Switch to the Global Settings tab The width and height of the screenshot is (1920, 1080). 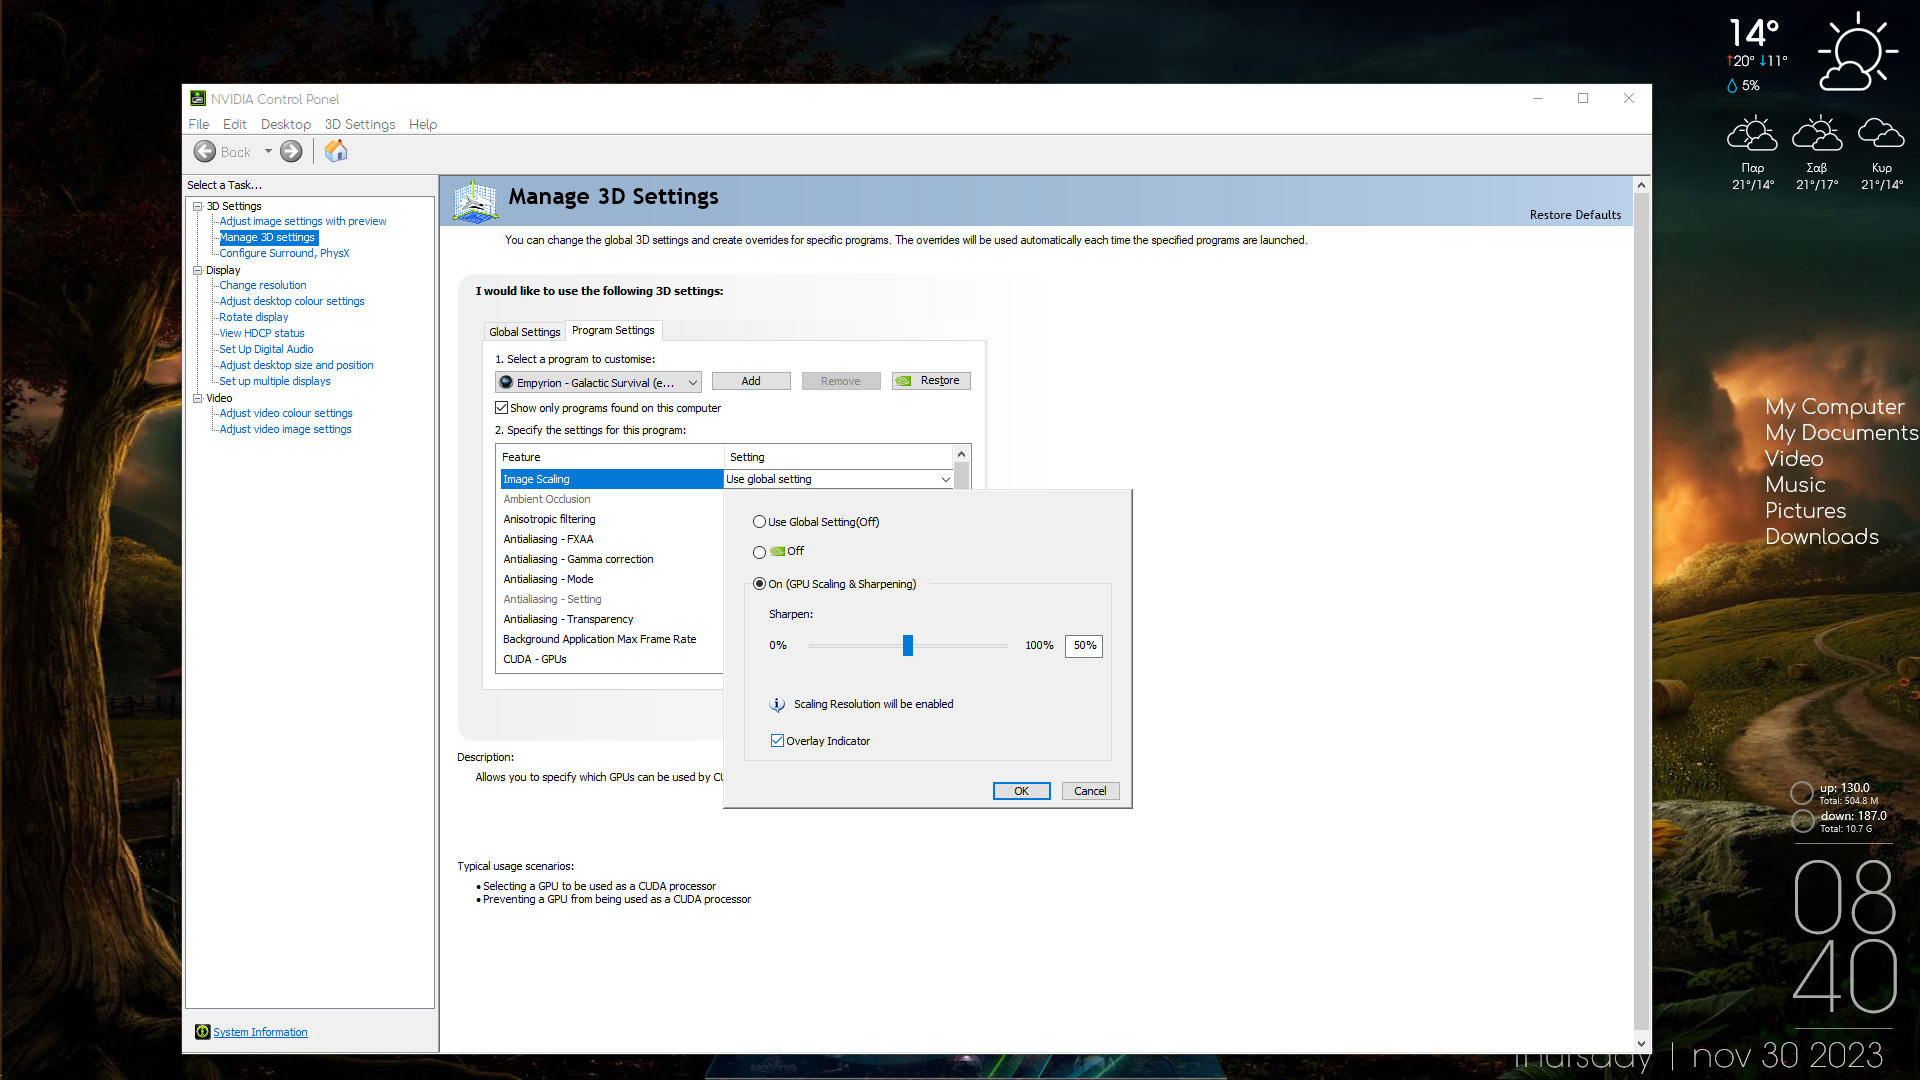pos(525,332)
